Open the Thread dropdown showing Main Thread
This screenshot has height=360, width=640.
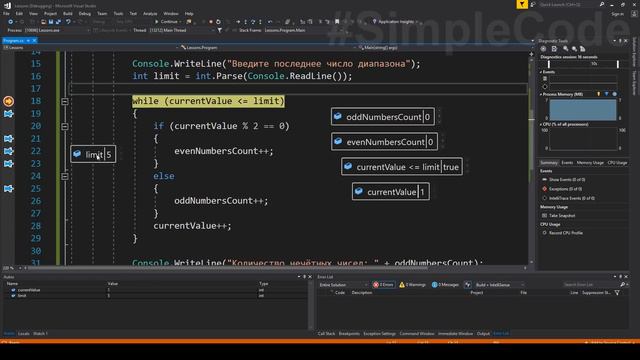coord(182,30)
